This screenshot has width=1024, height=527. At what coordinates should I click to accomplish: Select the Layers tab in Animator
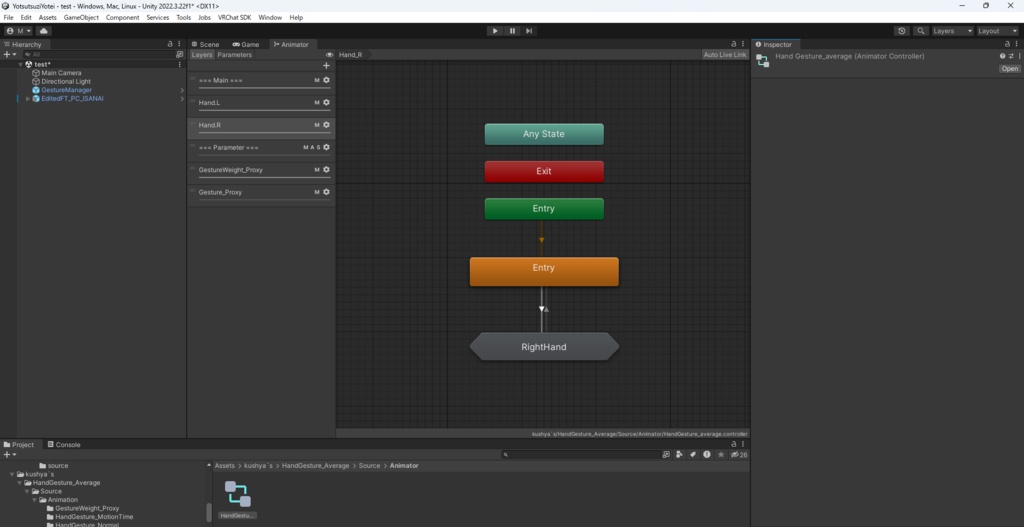202,55
